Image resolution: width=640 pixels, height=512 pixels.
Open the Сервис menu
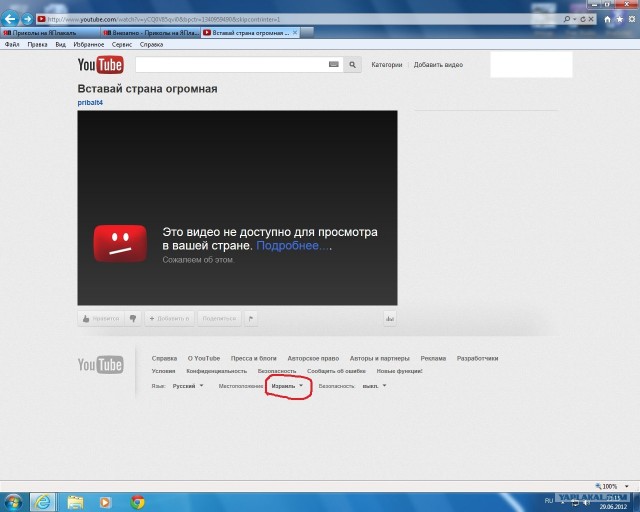122,45
